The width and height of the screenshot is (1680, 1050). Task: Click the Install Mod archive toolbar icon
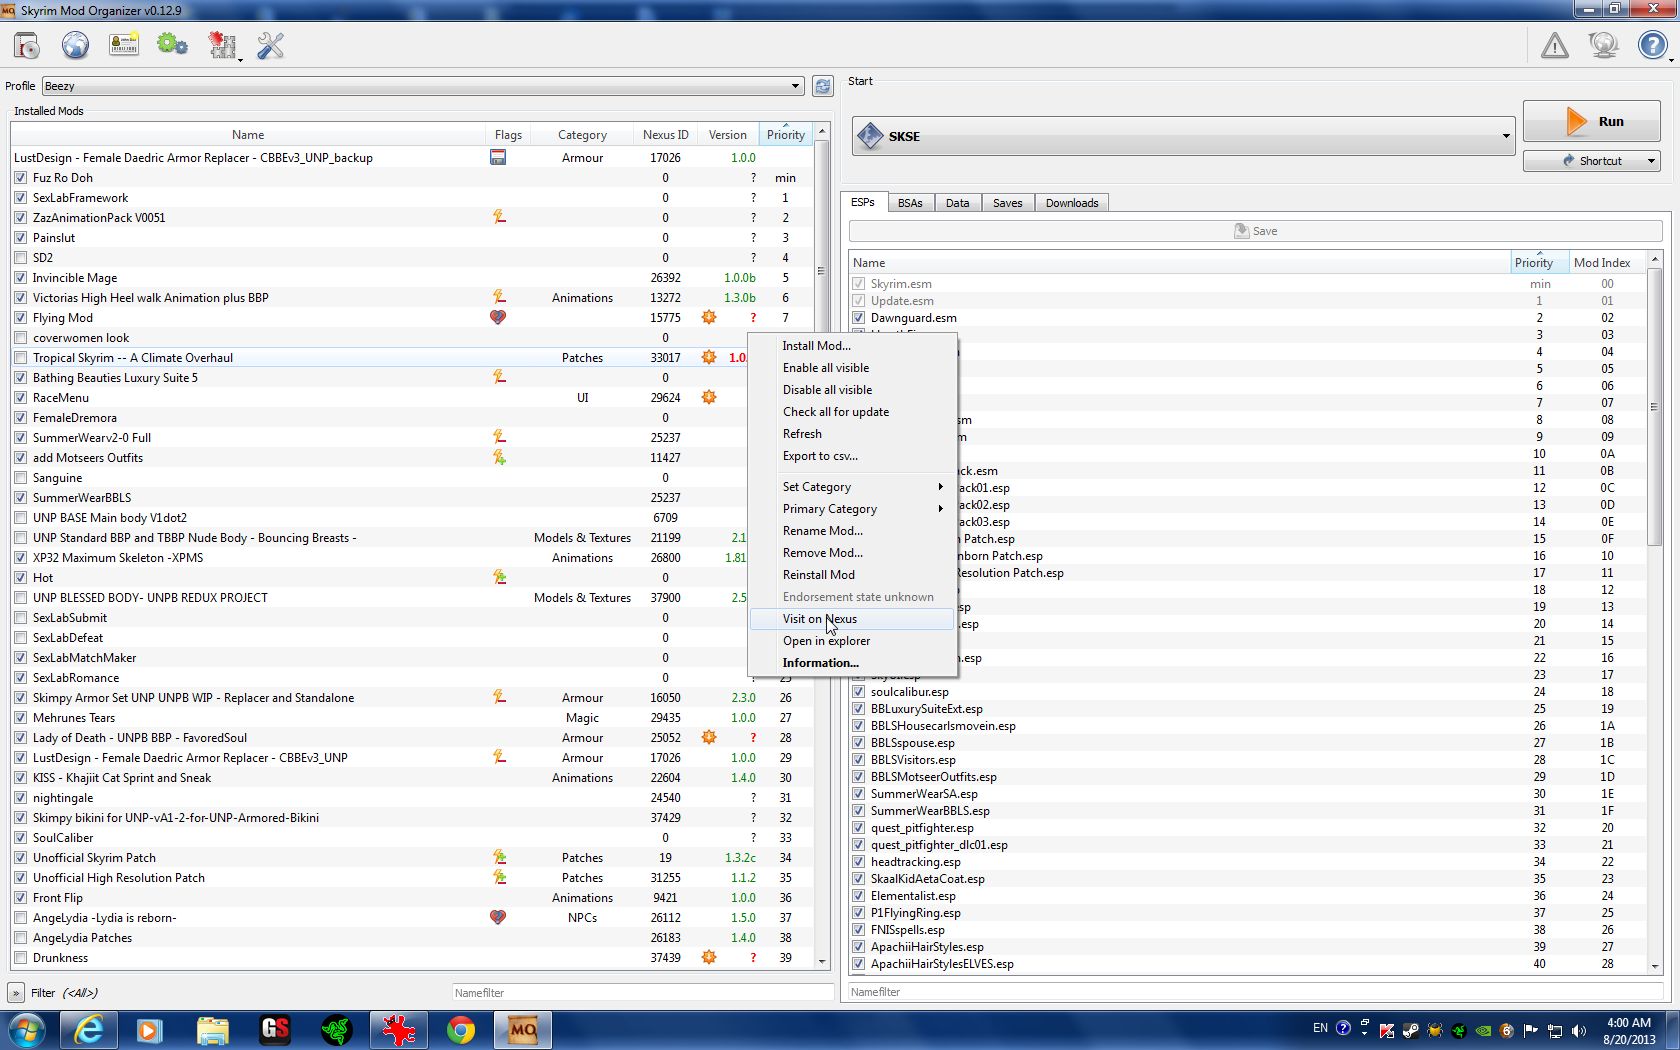click(x=27, y=46)
